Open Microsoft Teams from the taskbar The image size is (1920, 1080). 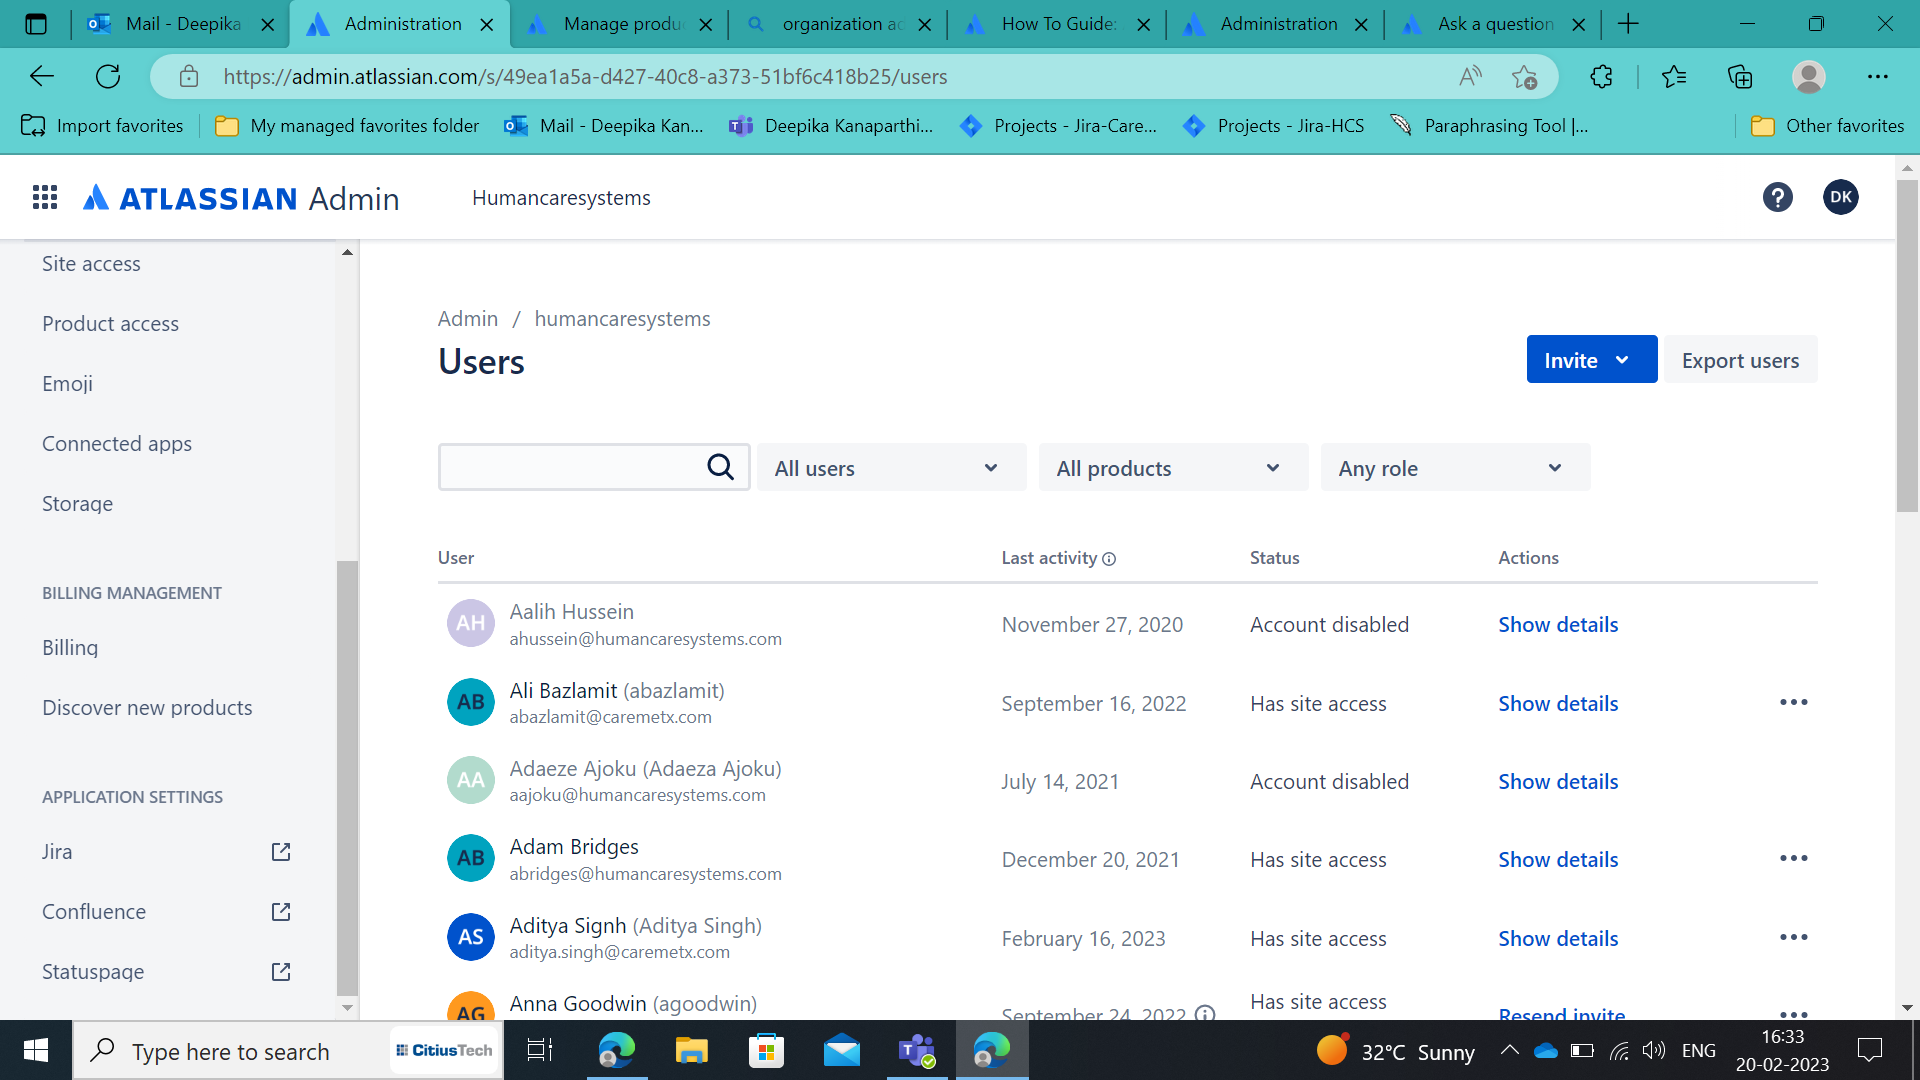(x=916, y=1051)
